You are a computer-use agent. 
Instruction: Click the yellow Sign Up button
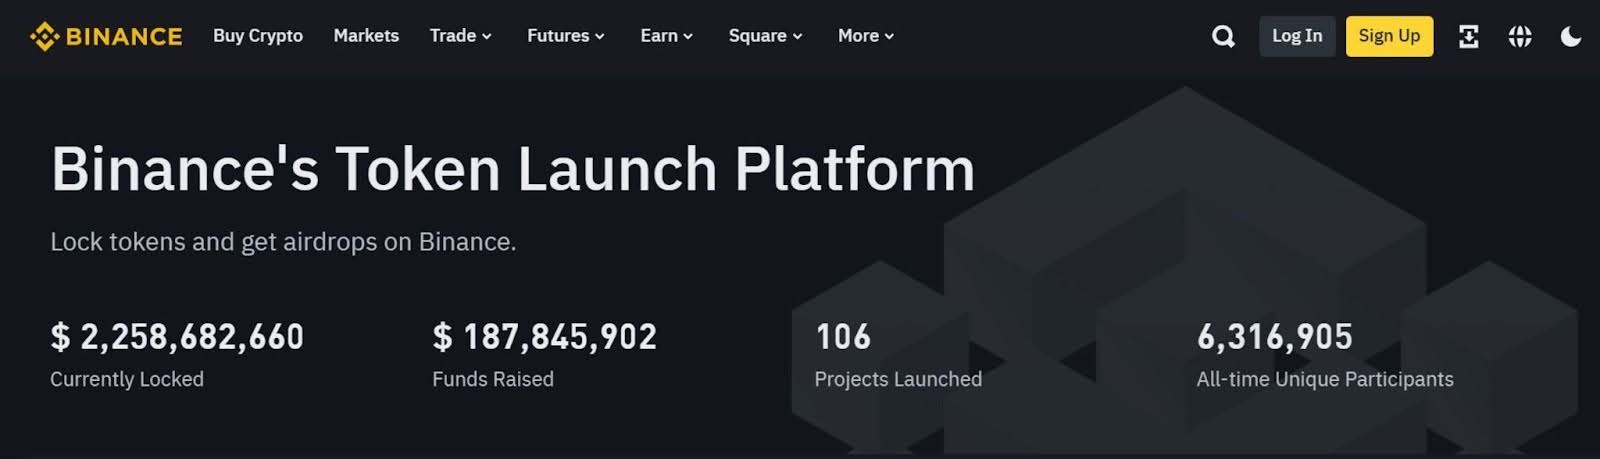pos(1389,36)
